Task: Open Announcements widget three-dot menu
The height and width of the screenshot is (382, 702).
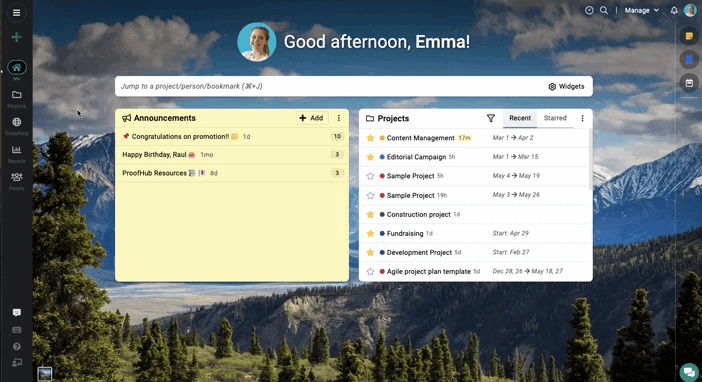Action: pos(338,118)
